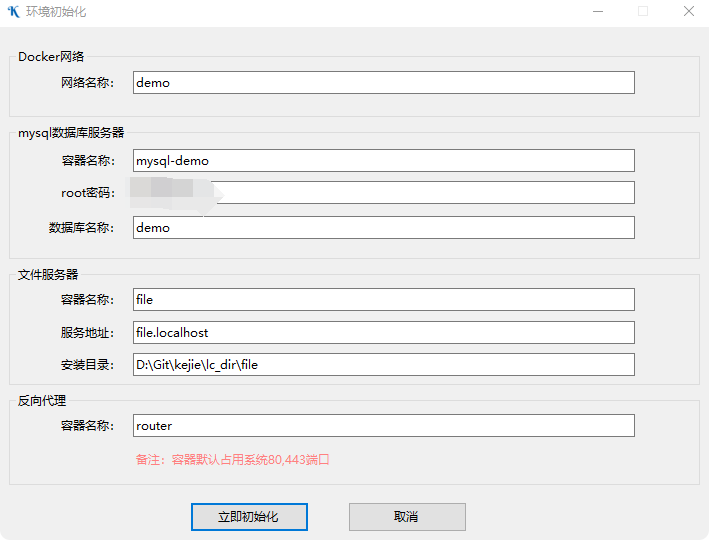The width and height of the screenshot is (709, 540).
Task: Click the 取消 button
Action: coord(407,517)
